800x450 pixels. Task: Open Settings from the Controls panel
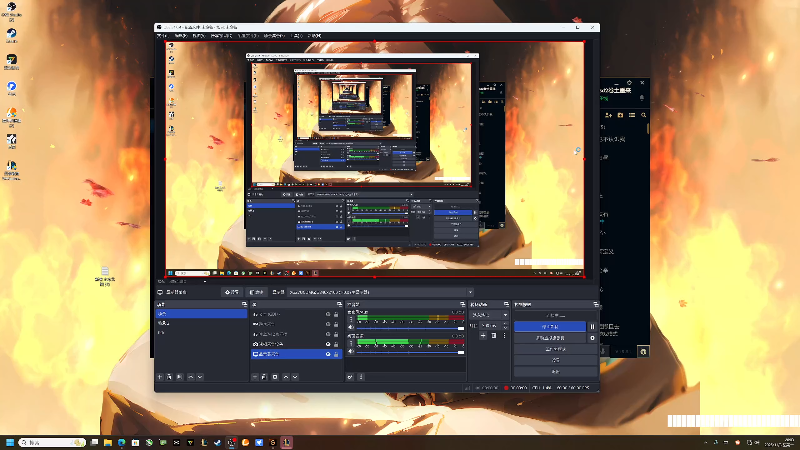pos(556,360)
